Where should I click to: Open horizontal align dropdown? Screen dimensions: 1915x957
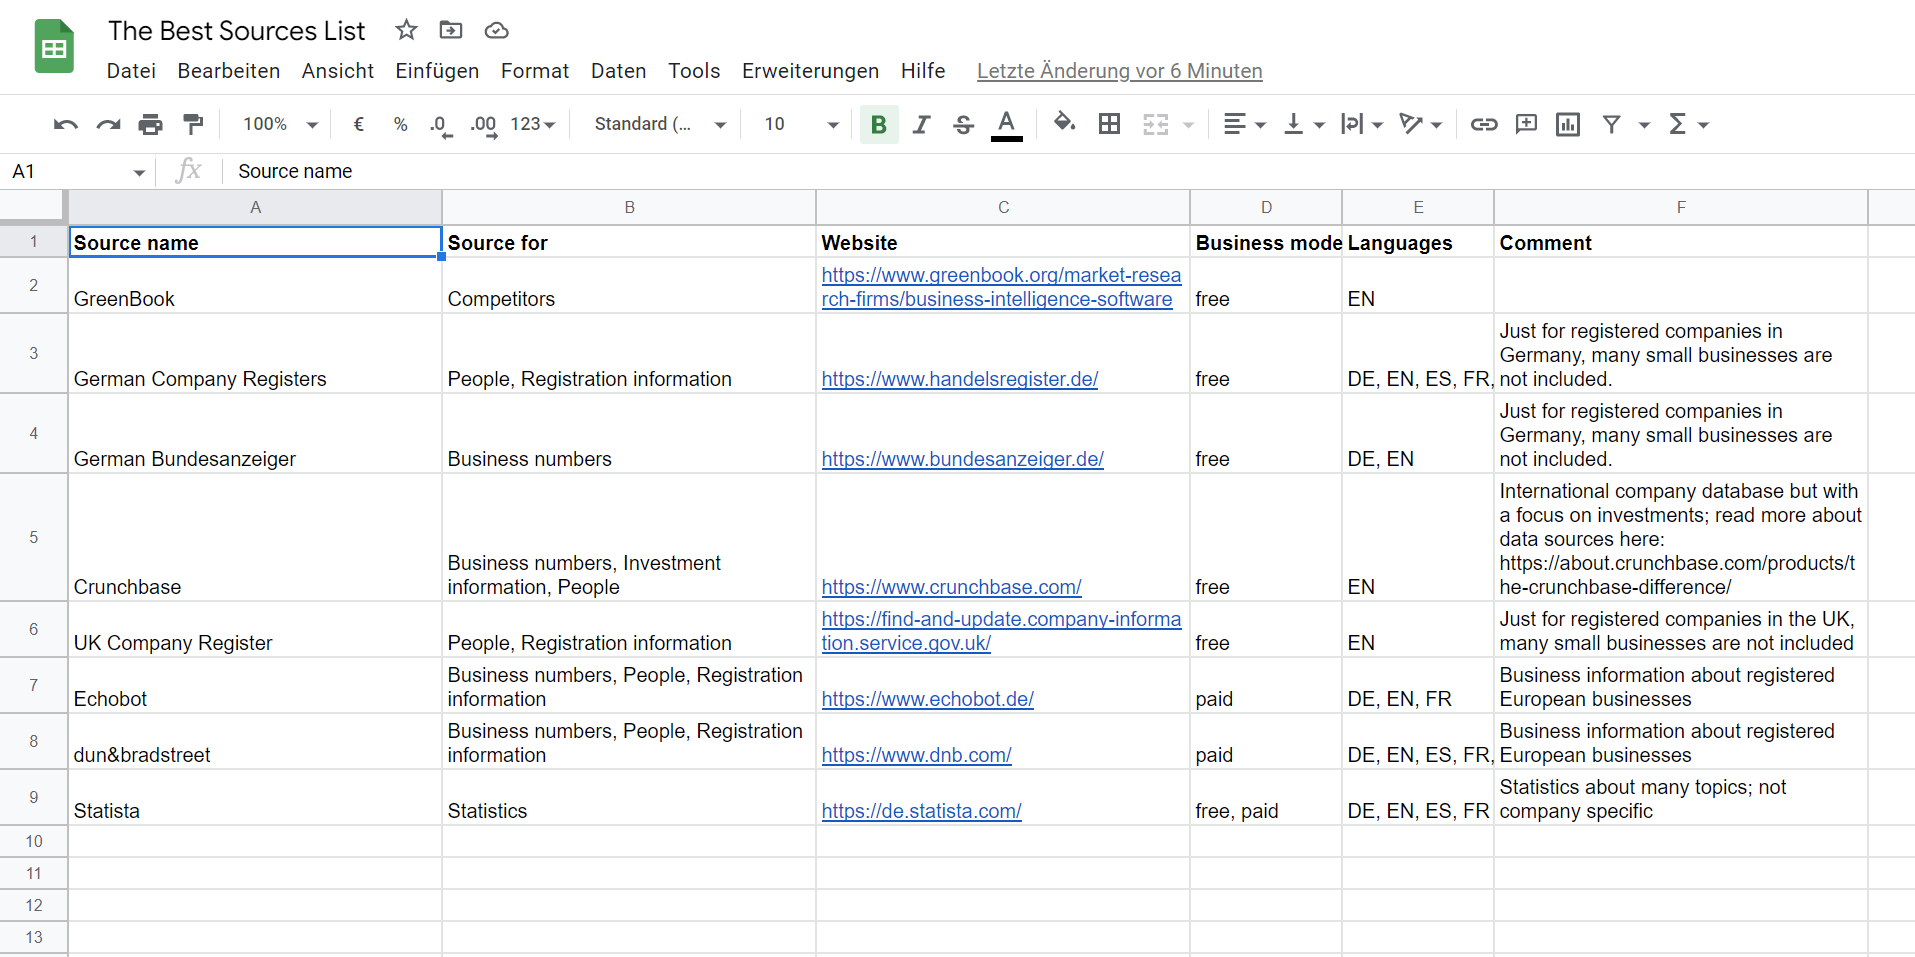point(1244,124)
